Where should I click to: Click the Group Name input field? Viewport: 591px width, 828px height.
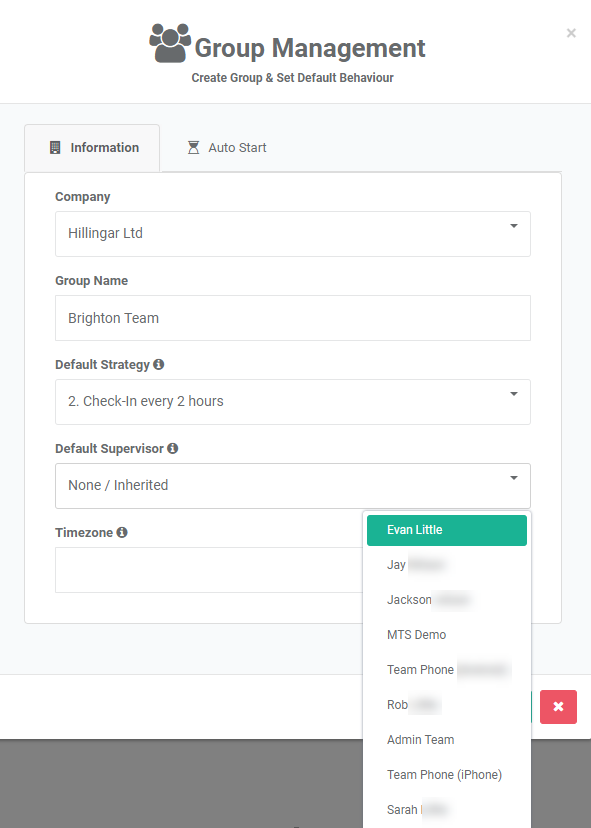point(293,318)
